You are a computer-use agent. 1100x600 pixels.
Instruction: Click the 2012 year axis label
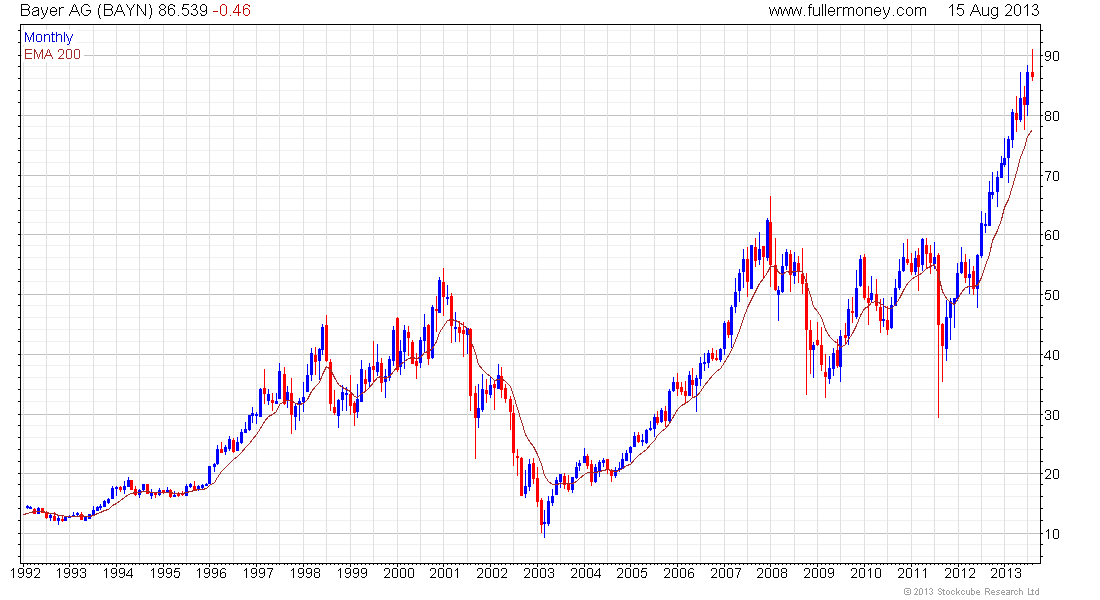(959, 573)
